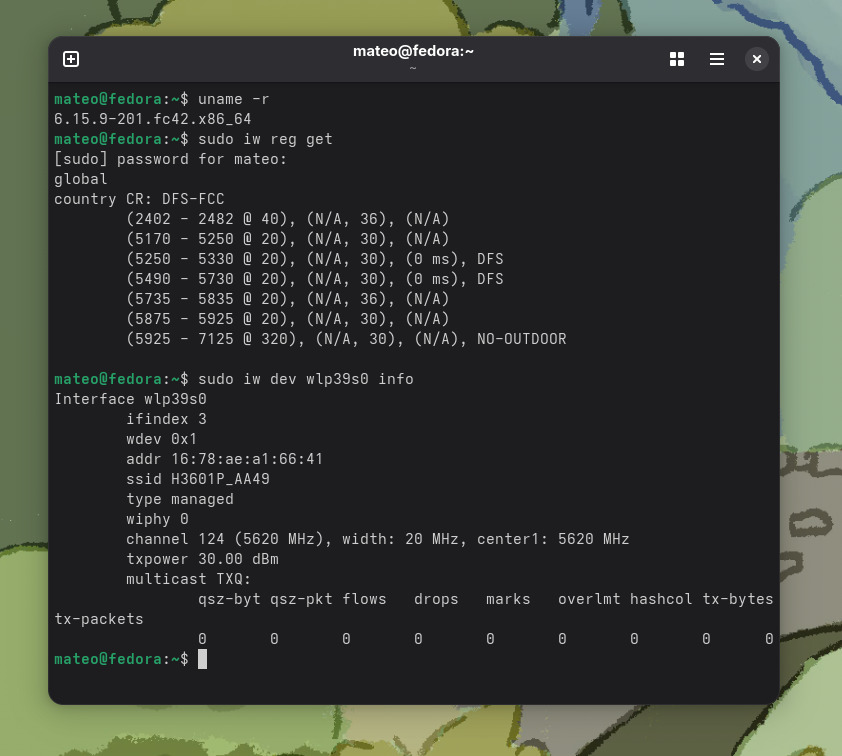The width and height of the screenshot is (842, 756).
Task: Click the terminal cursor at last prompt
Action: pos(202,659)
